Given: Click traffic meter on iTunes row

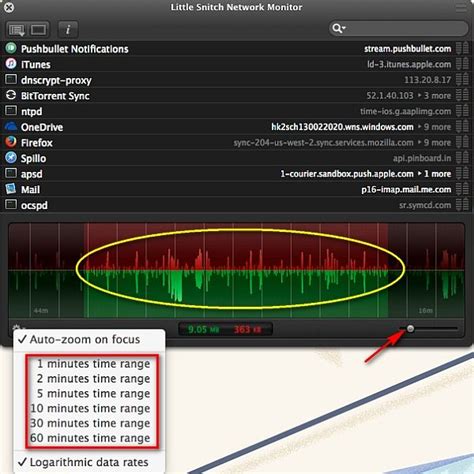Looking at the screenshot, I should [x=462, y=64].
